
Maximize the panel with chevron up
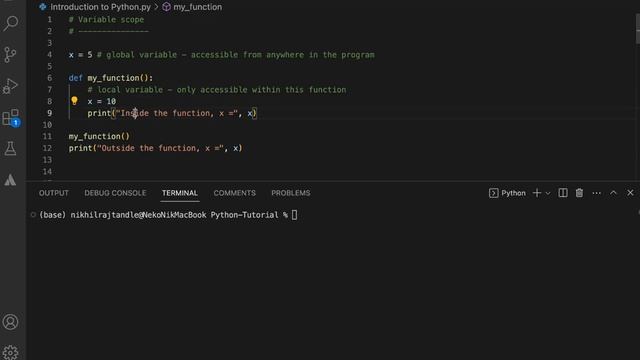tap(613, 193)
